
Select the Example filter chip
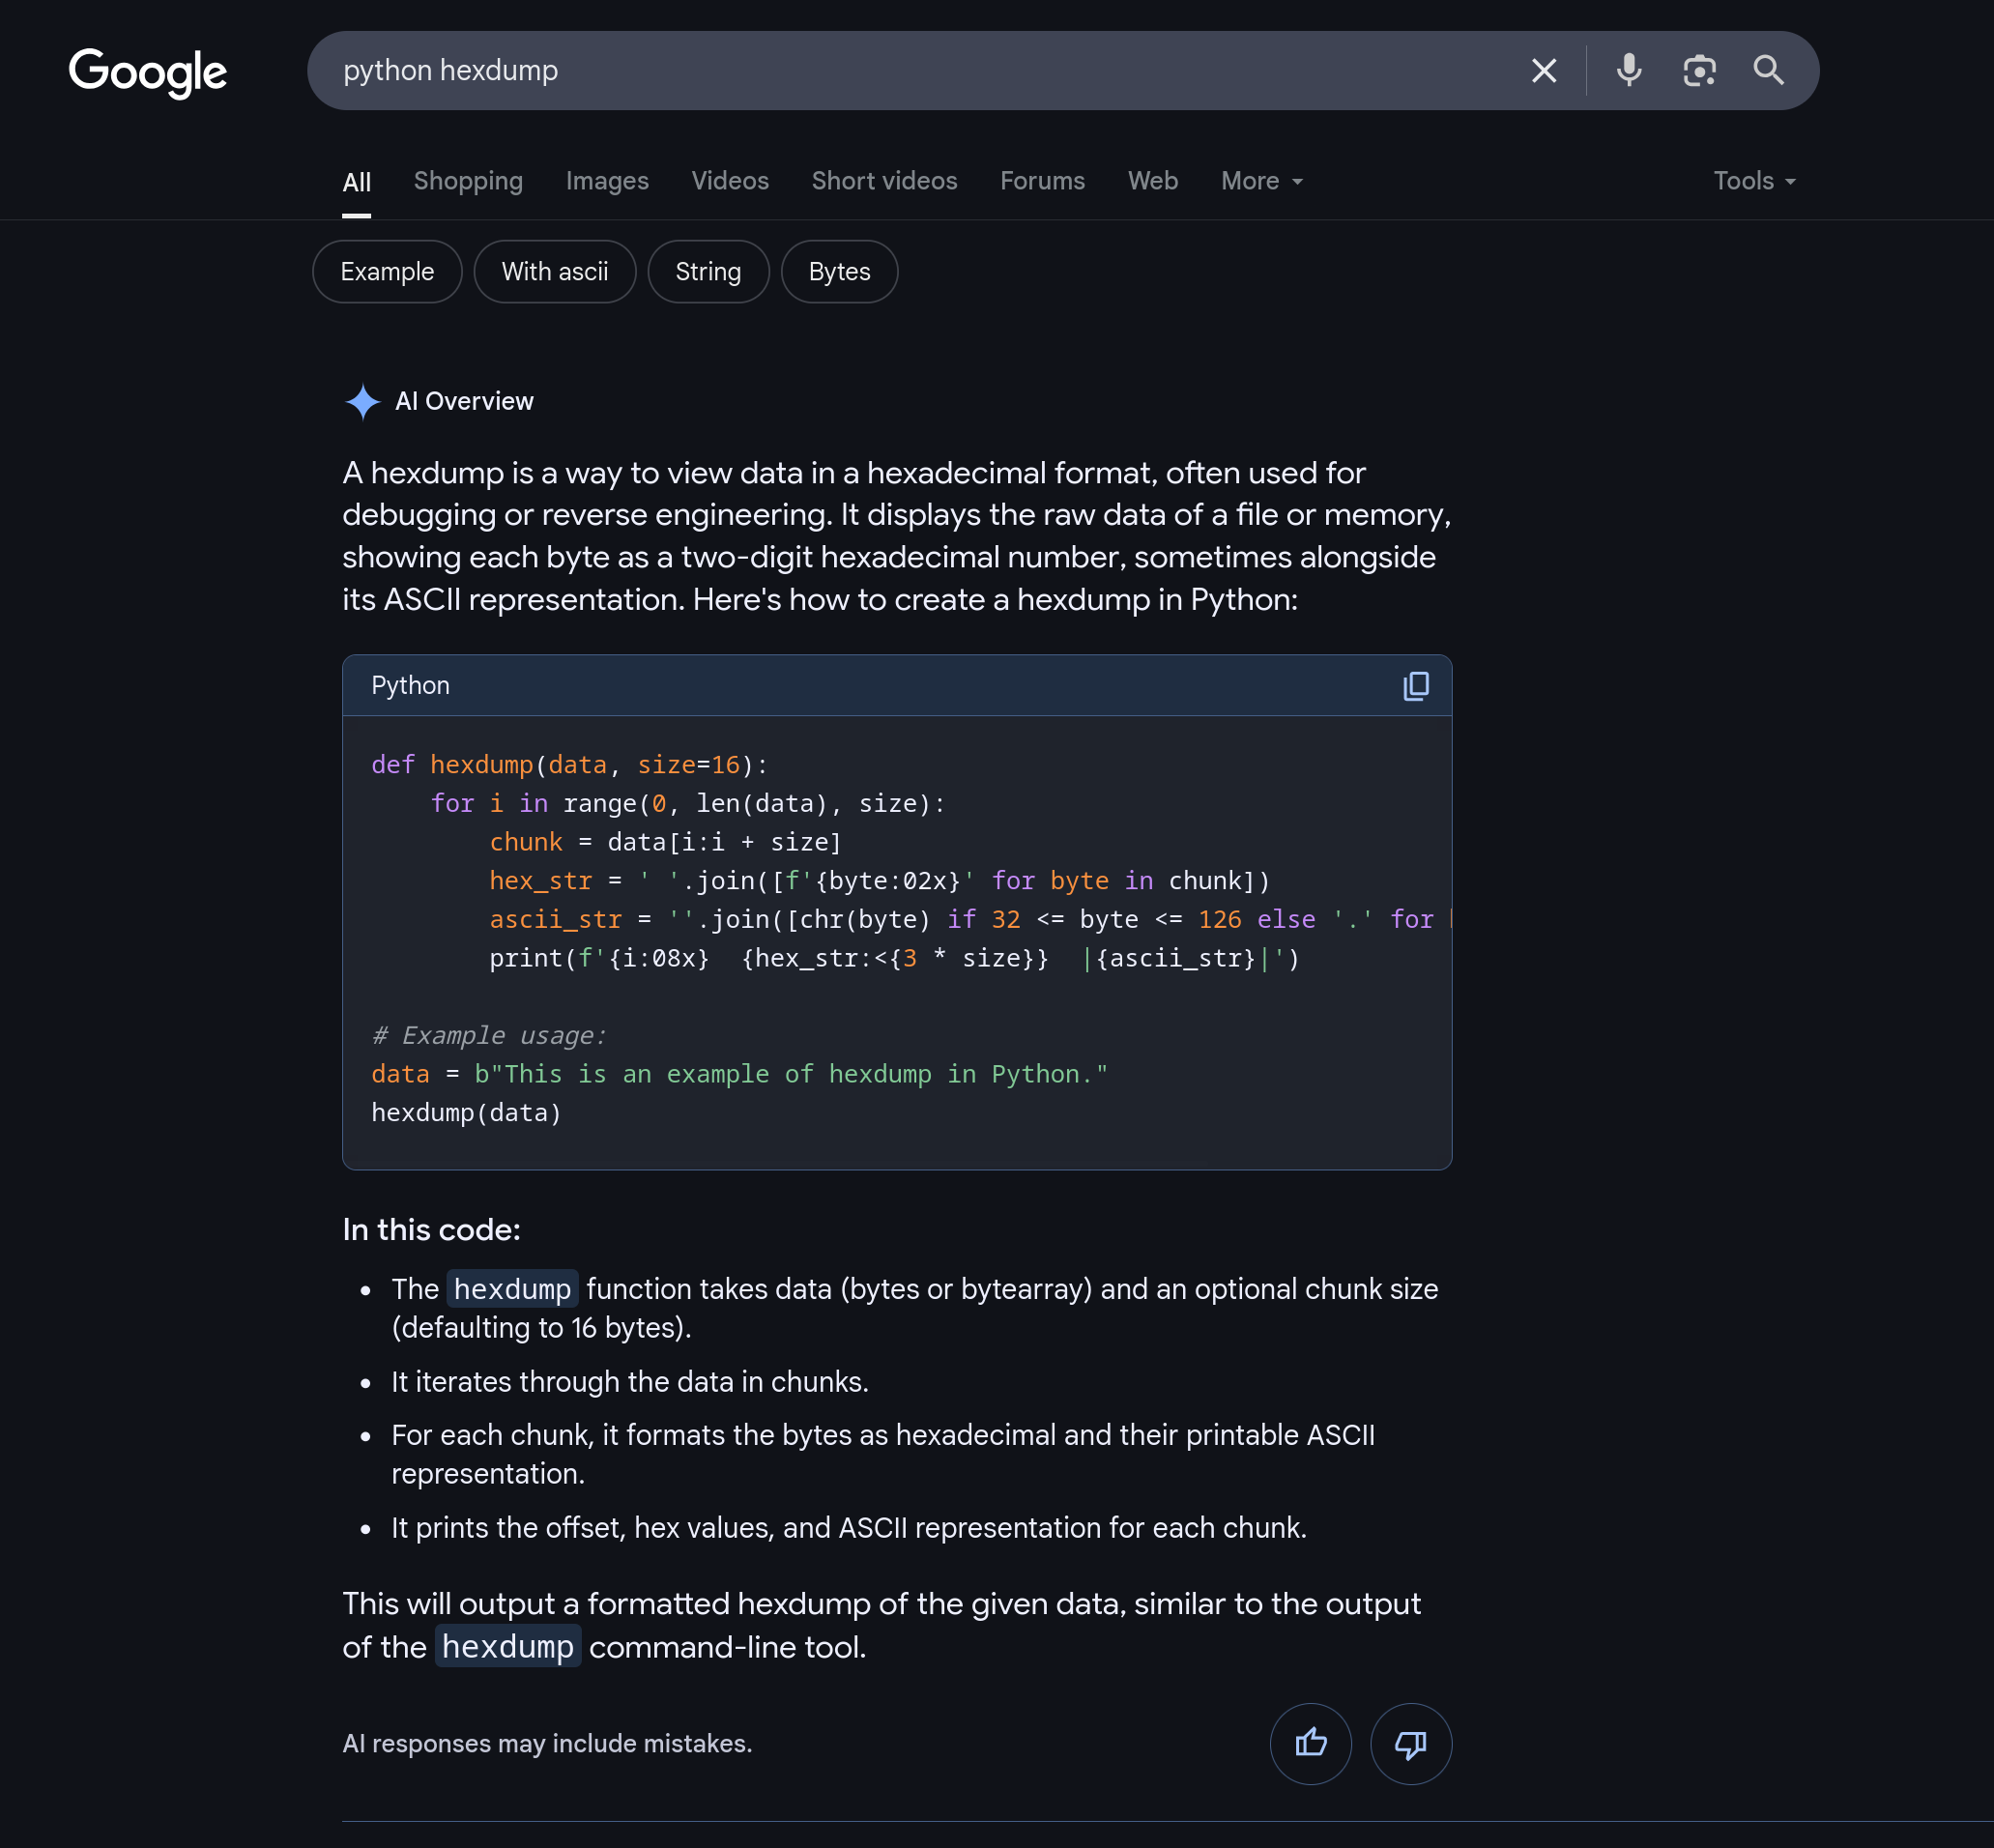386,271
